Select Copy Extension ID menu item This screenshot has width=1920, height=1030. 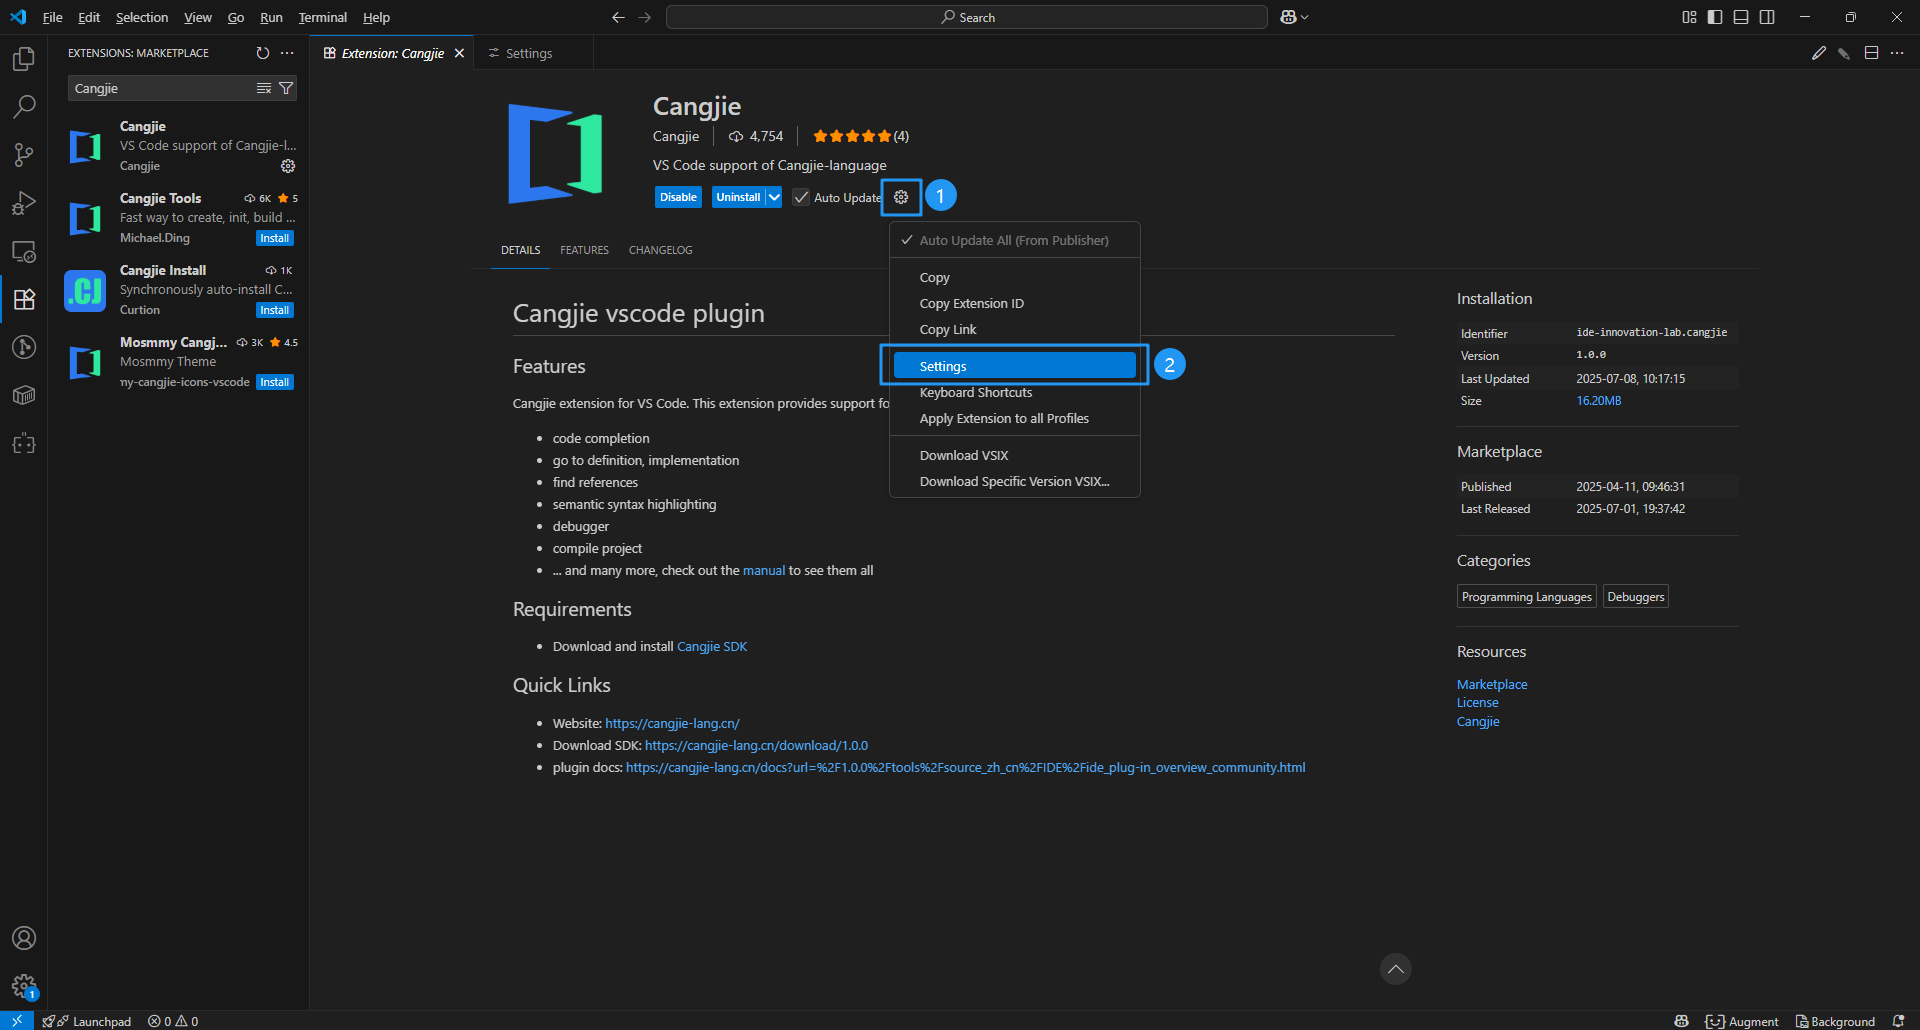pyautogui.click(x=1014, y=303)
